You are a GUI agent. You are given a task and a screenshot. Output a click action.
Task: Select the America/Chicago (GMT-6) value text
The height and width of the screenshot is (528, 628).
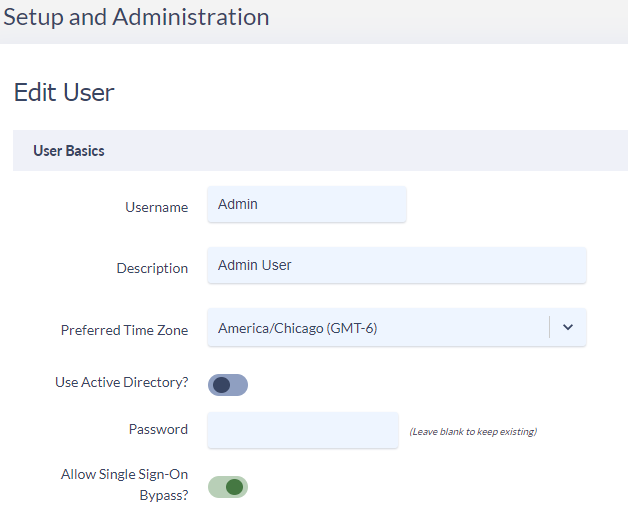pyautogui.click(x=298, y=328)
